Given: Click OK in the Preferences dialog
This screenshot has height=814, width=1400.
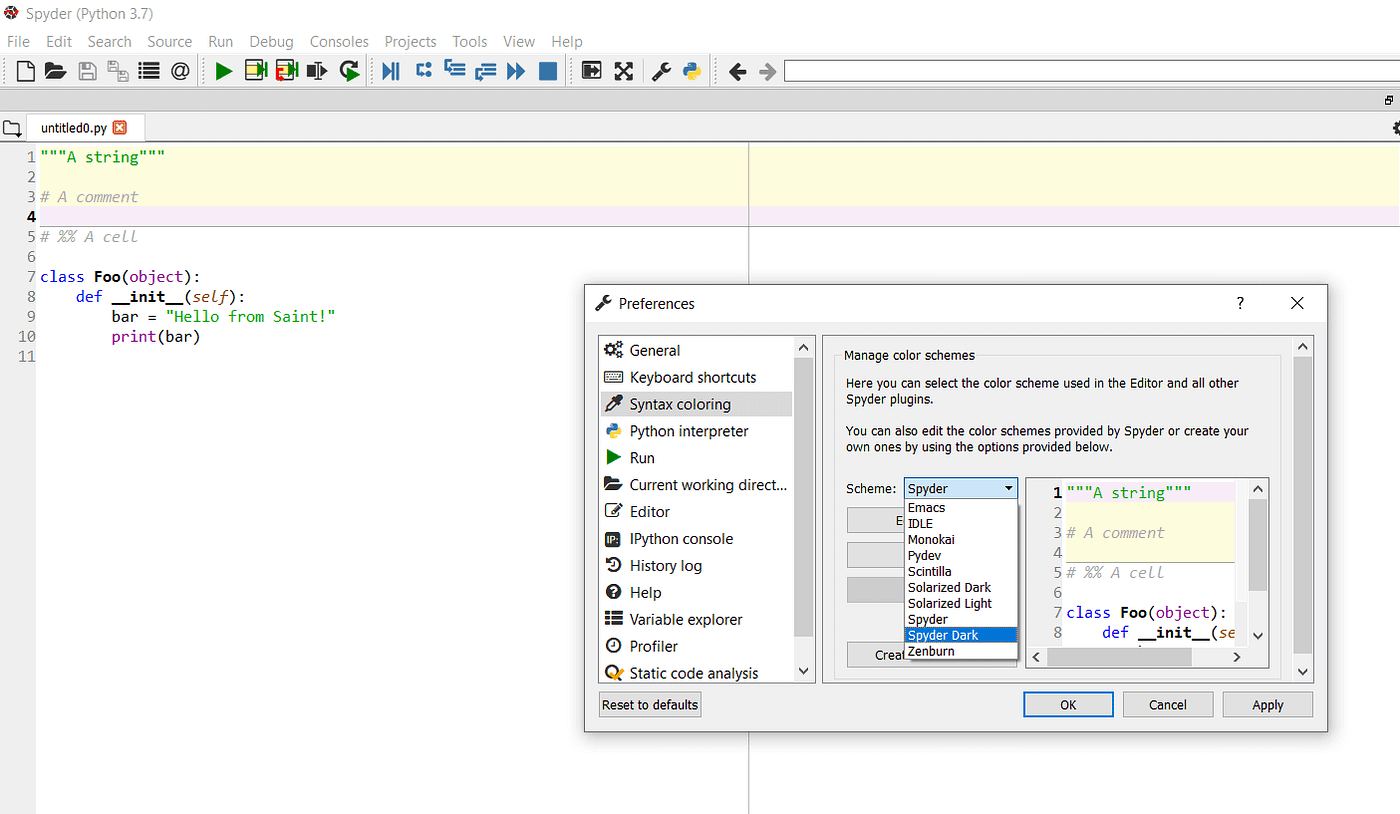Looking at the screenshot, I should pyautogui.click(x=1068, y=705).
